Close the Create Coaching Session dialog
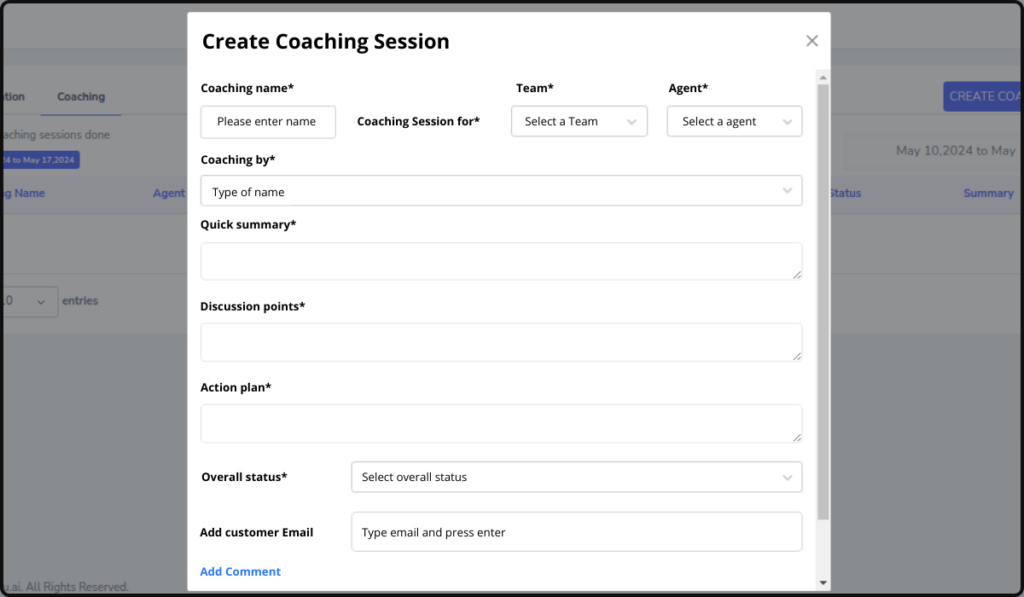The width and height of the screenshot is (1024, 597). 812,41
